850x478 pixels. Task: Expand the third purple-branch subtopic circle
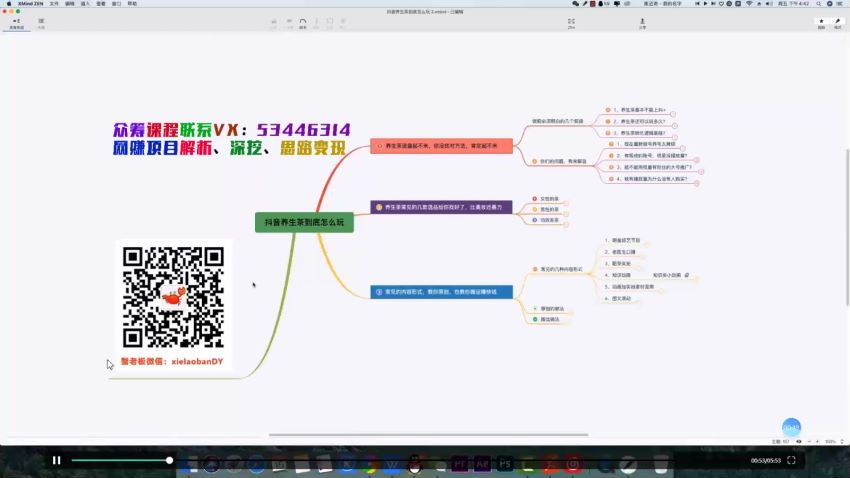566,224
